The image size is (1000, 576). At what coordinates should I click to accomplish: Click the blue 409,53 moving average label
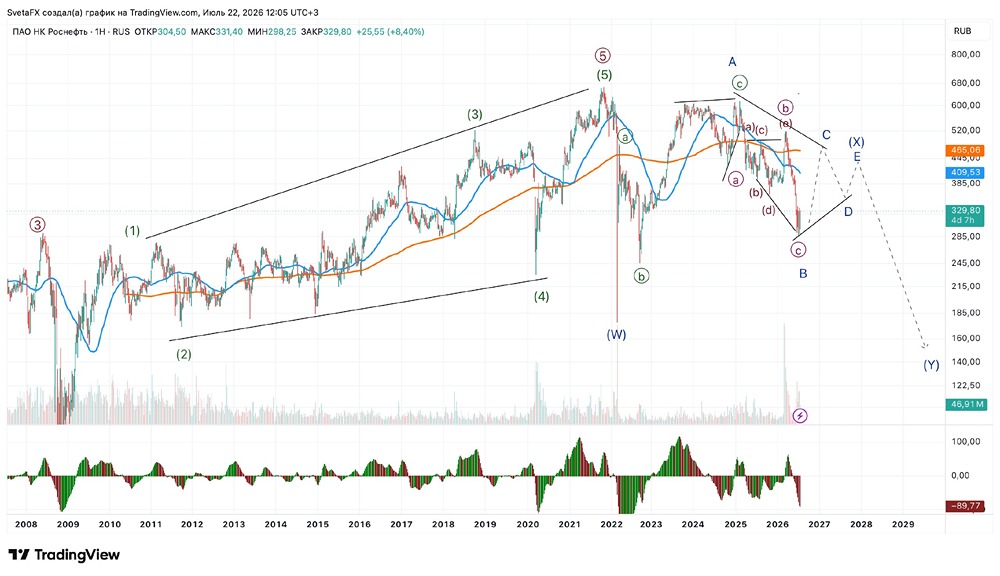tap(965, 172)
